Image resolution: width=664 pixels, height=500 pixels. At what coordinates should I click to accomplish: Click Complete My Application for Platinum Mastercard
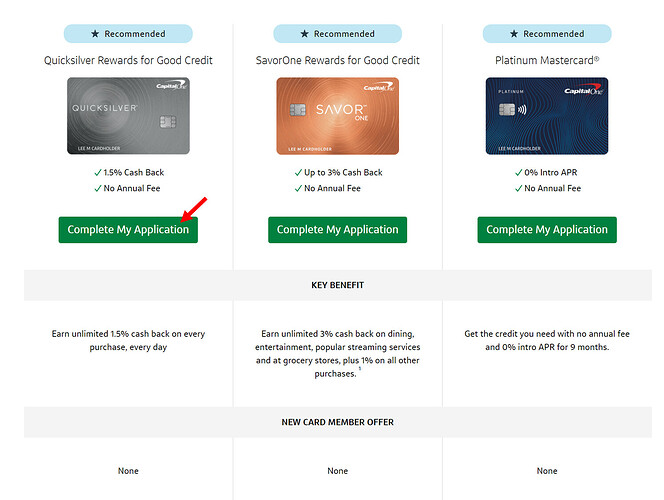coord(547,230)
